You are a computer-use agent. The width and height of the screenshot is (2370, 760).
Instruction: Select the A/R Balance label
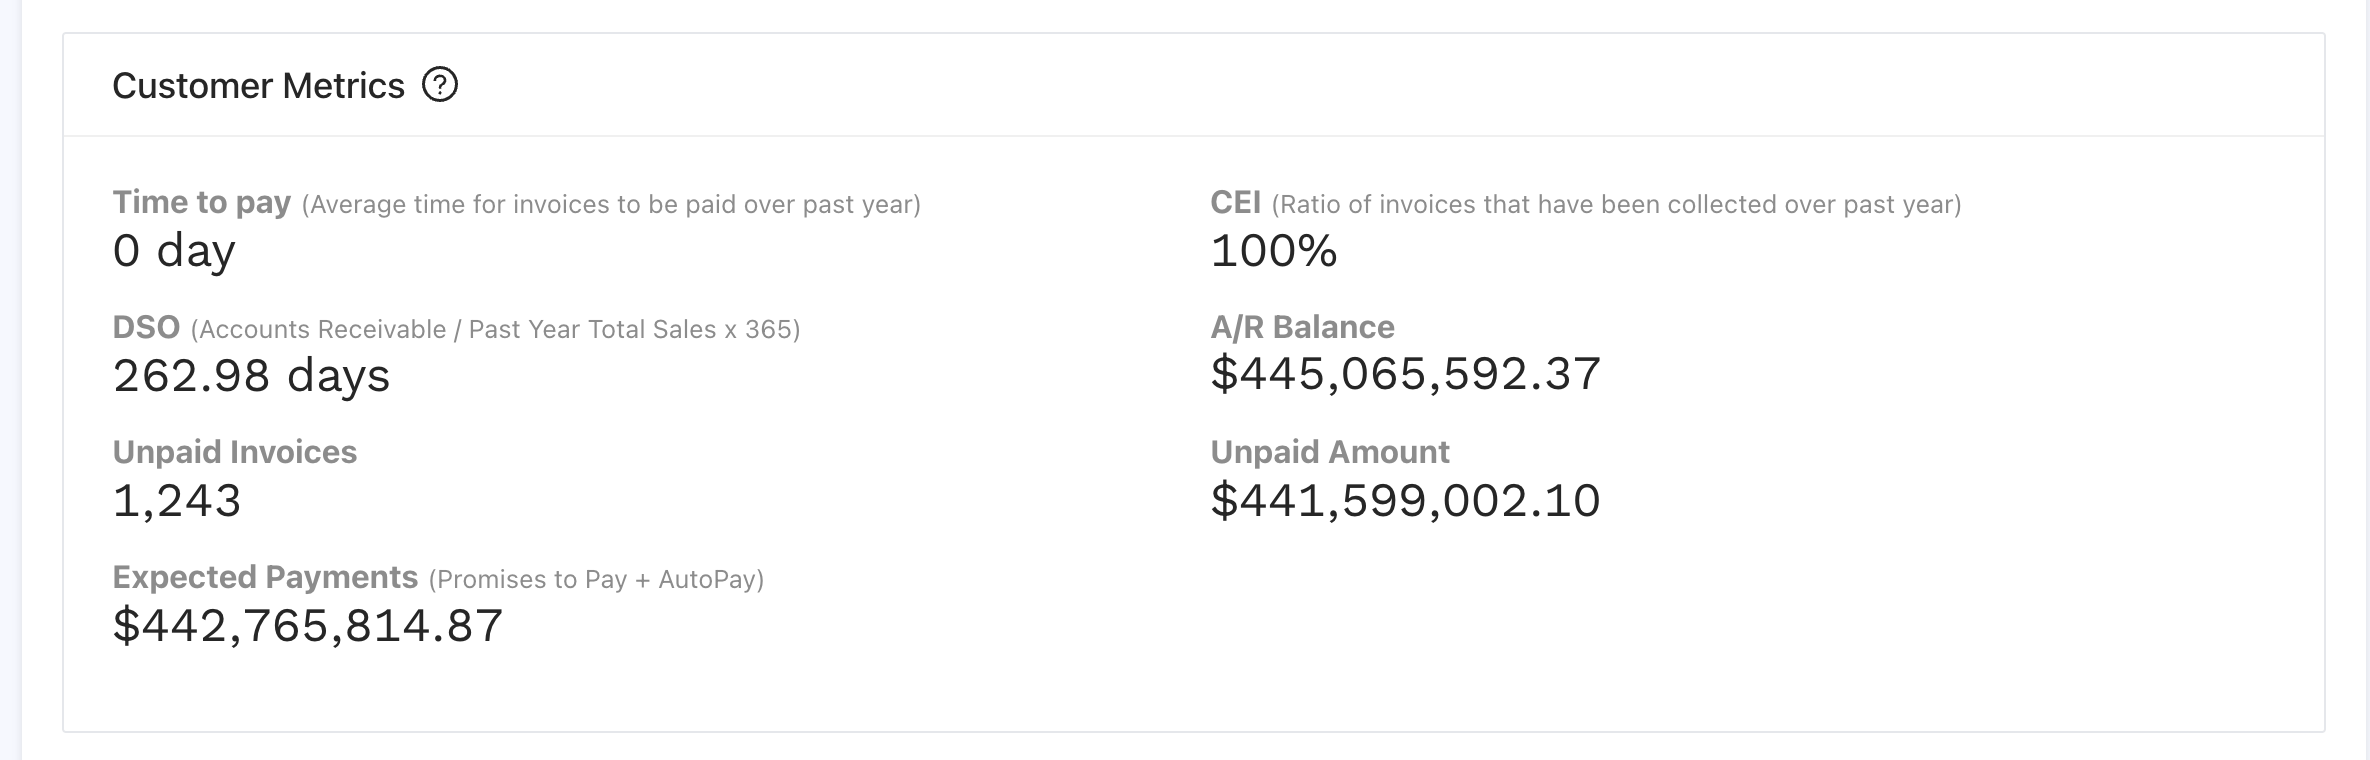click(1302, 327)
